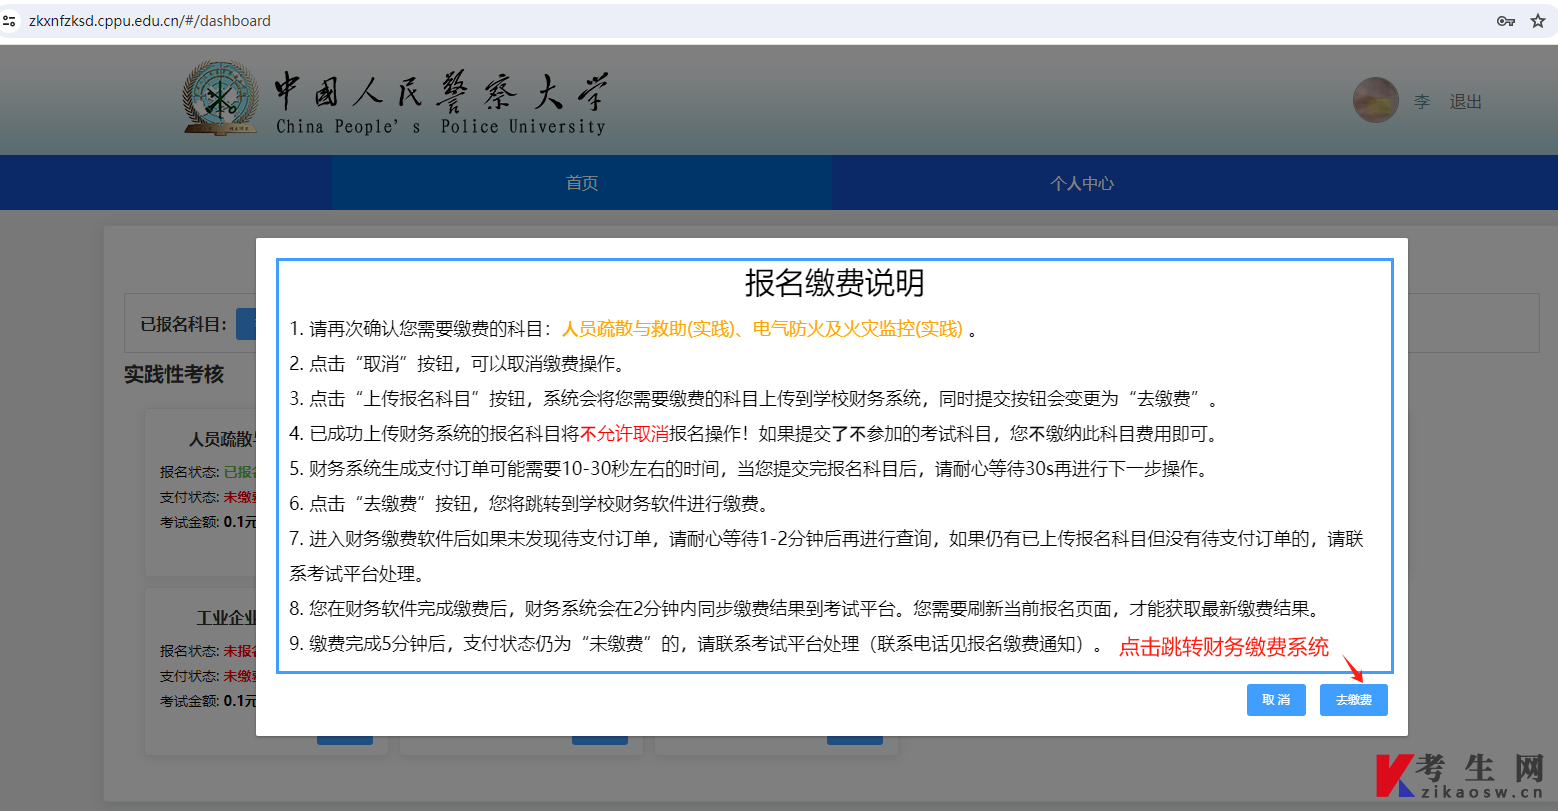
Task: Click 实践性考核 heading
Action: [174, 374]
